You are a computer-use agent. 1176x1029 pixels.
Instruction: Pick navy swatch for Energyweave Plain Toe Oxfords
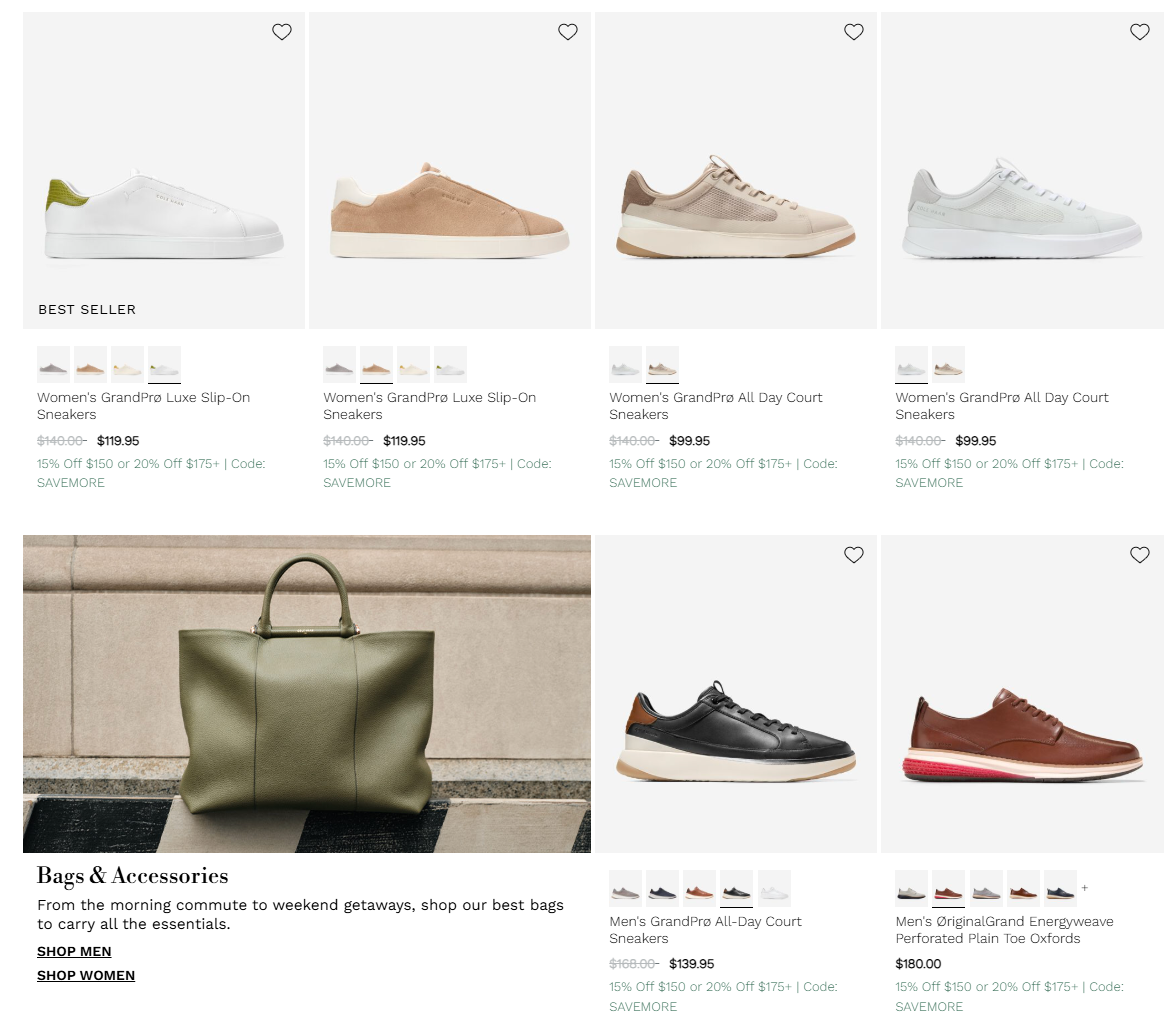click(x=1060, y=888)
